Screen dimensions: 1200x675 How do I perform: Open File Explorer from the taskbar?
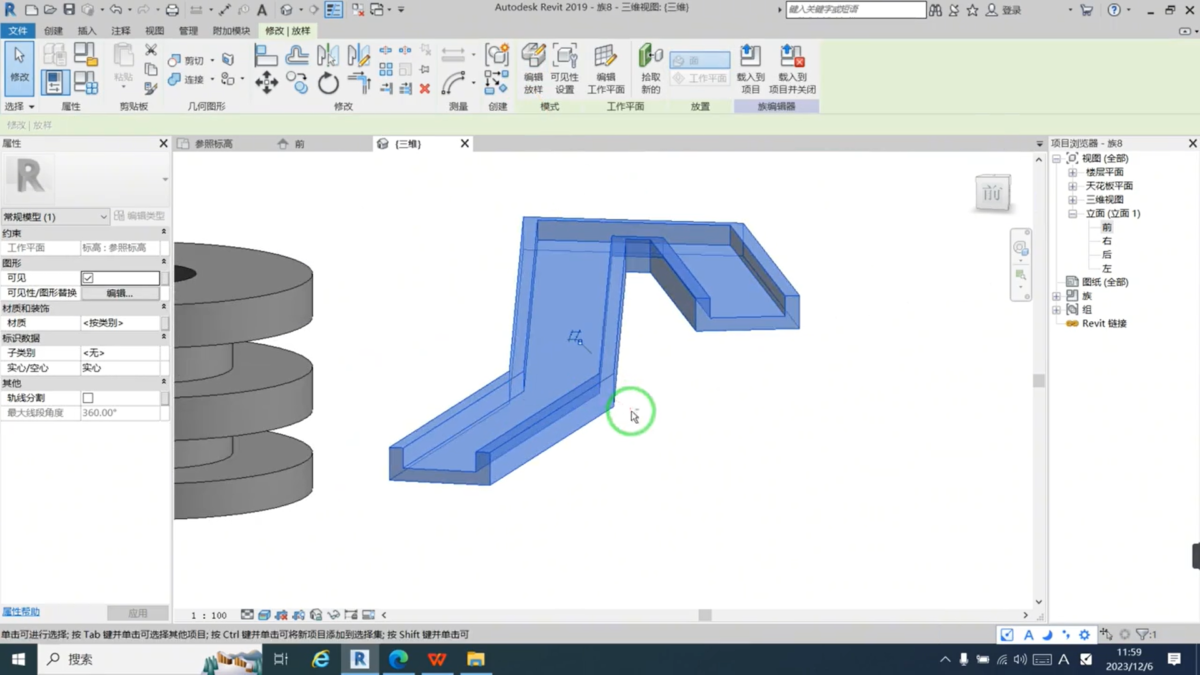click(x=475, y=659)
